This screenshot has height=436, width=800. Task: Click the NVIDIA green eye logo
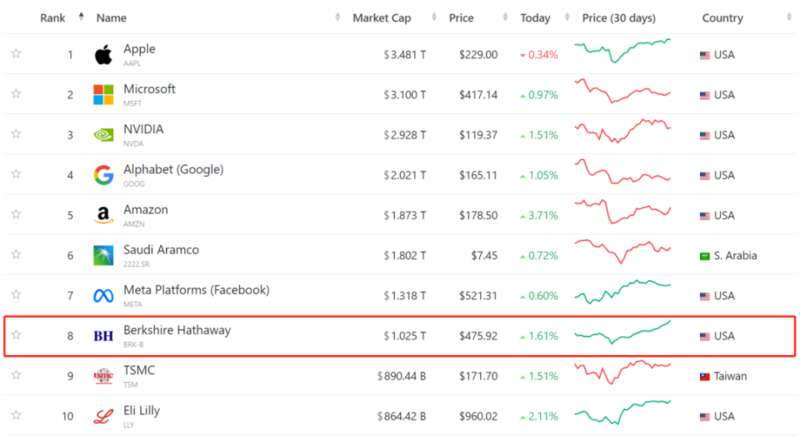[104, 135]
